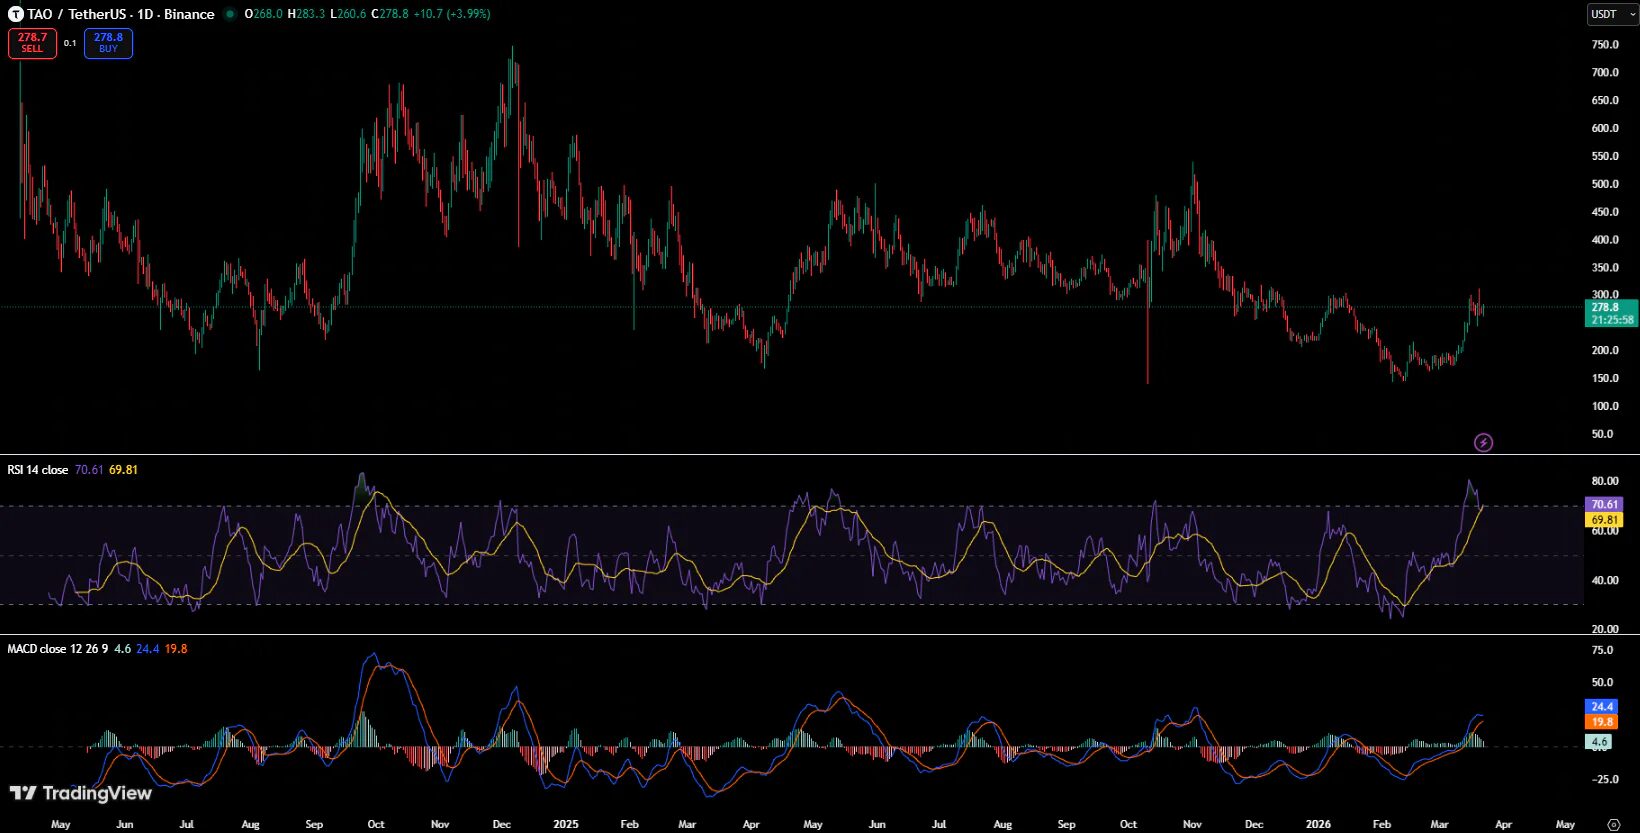
Task: Click the 278.8 BUY button
Action: [x=108, y=43]
